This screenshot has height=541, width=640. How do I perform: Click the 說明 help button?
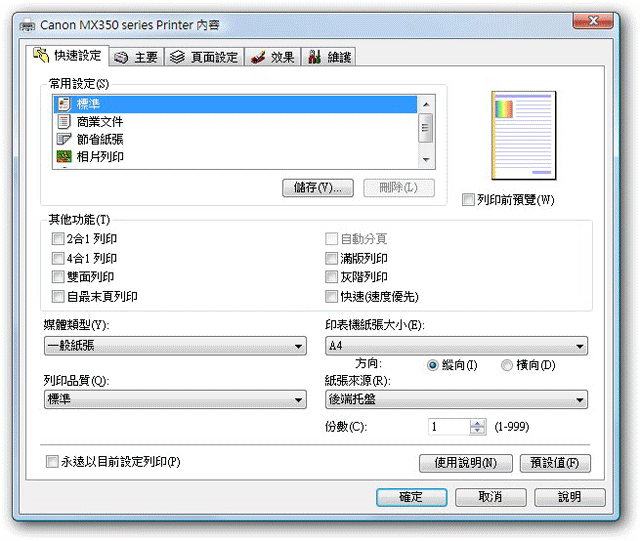click(570, 497)
